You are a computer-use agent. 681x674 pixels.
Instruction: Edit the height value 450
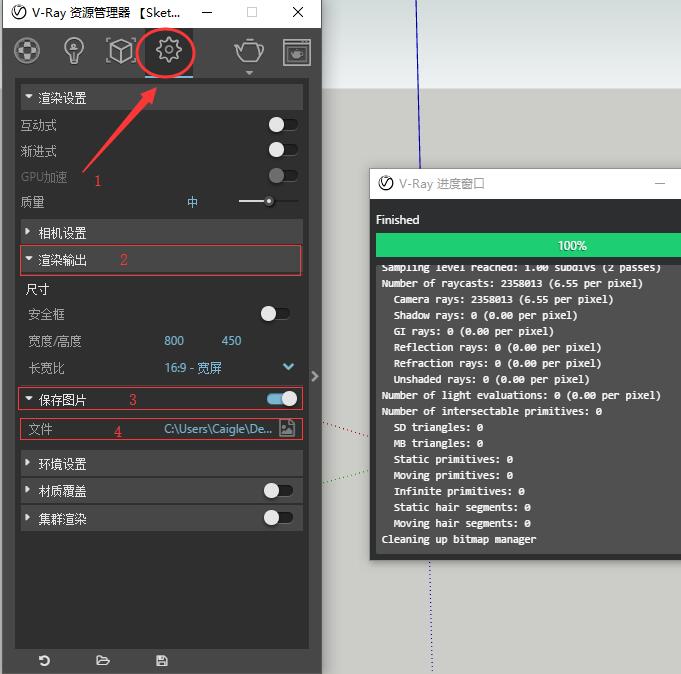(231, 341)
